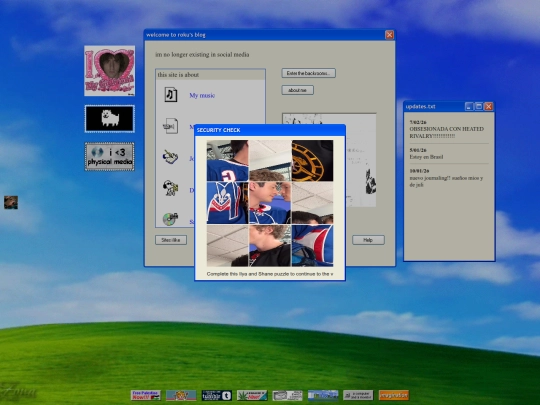This screenshot has height=405, width=540.
Task: Click the CD disc icon in the site list
Action: click(x=170, y=219)
